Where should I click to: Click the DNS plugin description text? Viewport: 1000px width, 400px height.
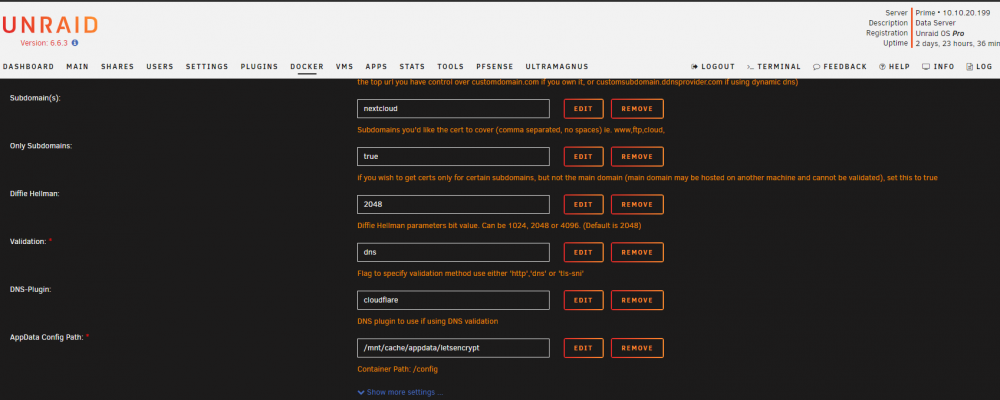click(427, 321)
